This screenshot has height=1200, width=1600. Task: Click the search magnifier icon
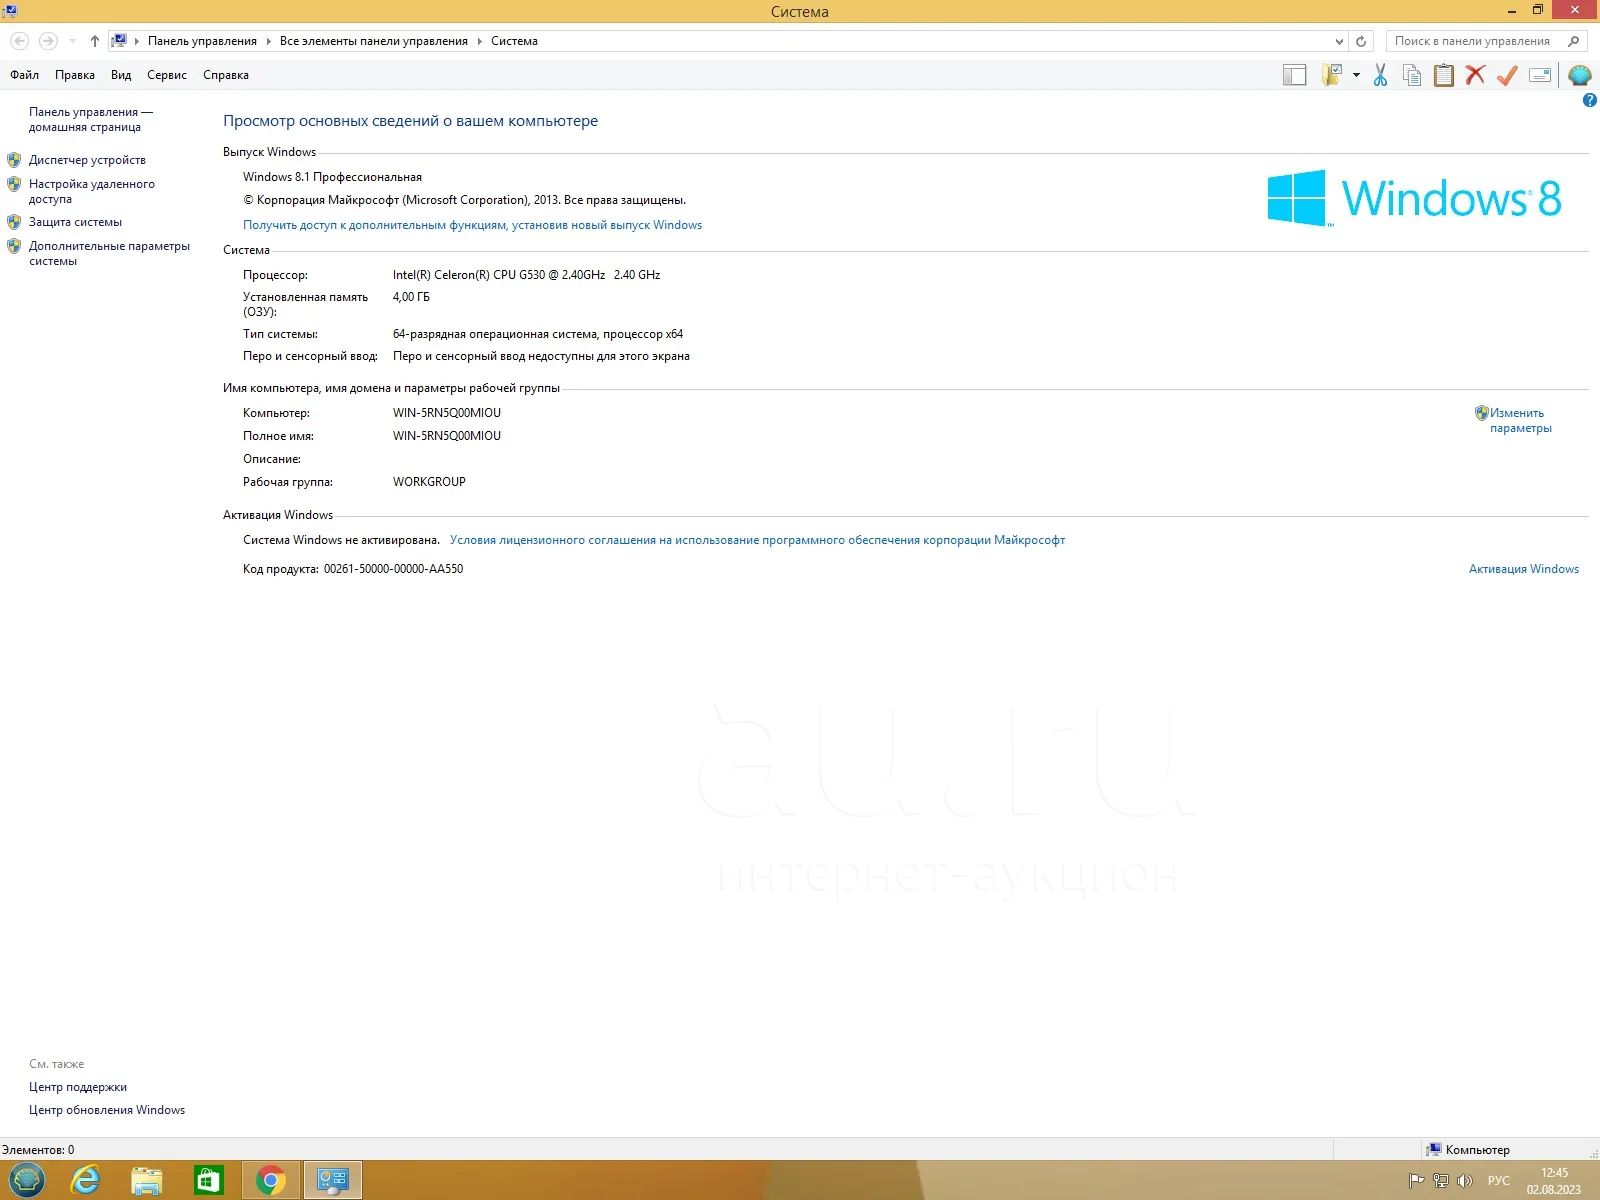click(1574, 41)
